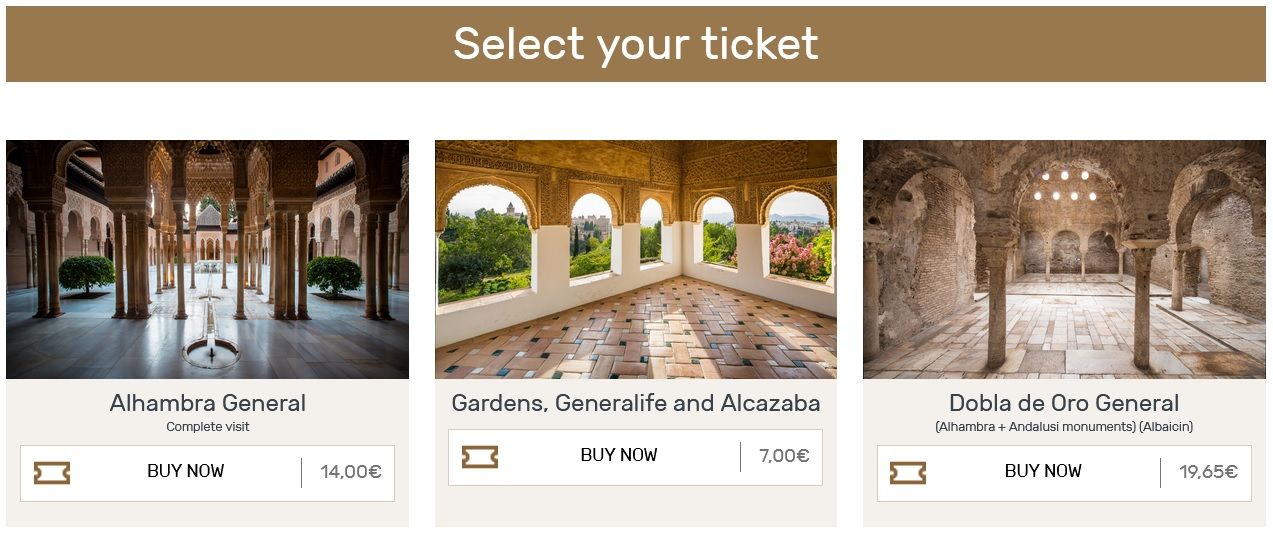Click the 14,00€ price
Screen dimensions: 1273x535
click(x=351, y=473)
